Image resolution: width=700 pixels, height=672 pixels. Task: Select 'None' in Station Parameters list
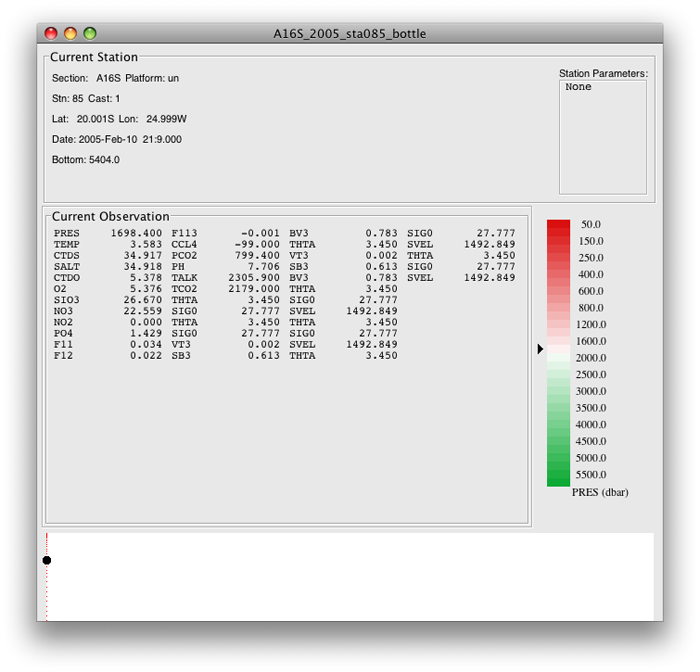click(578, 87)
